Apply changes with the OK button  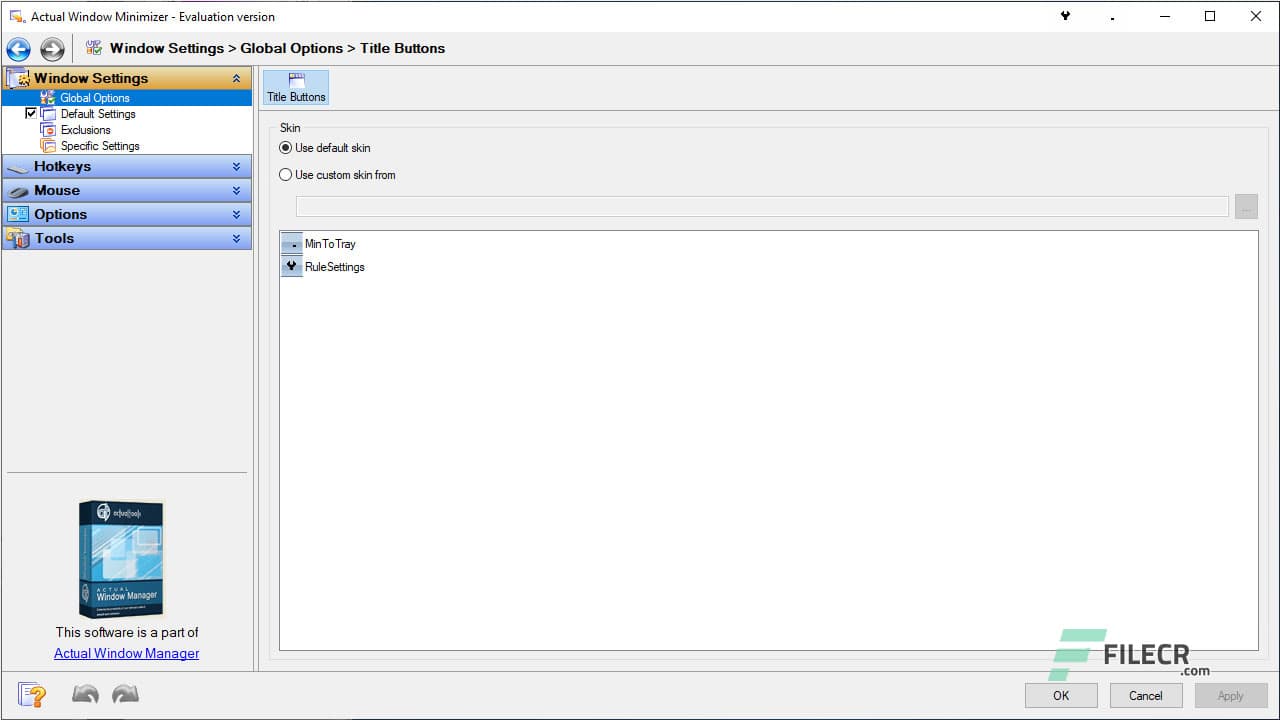(x=1060, y=694)
